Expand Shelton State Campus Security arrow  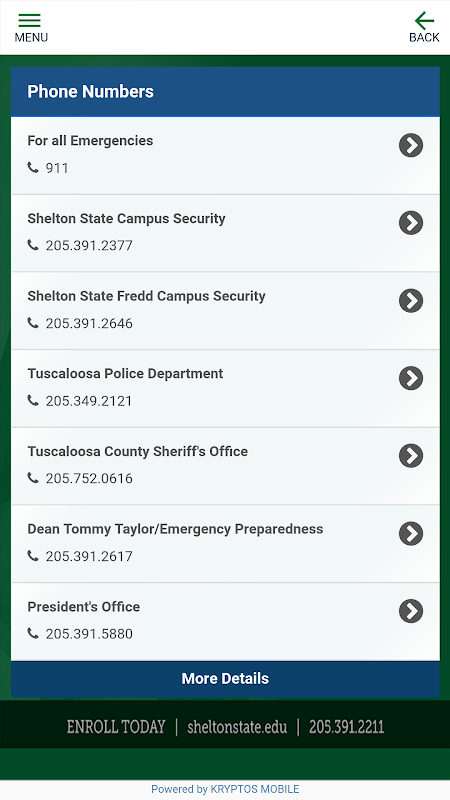(411, 223)
